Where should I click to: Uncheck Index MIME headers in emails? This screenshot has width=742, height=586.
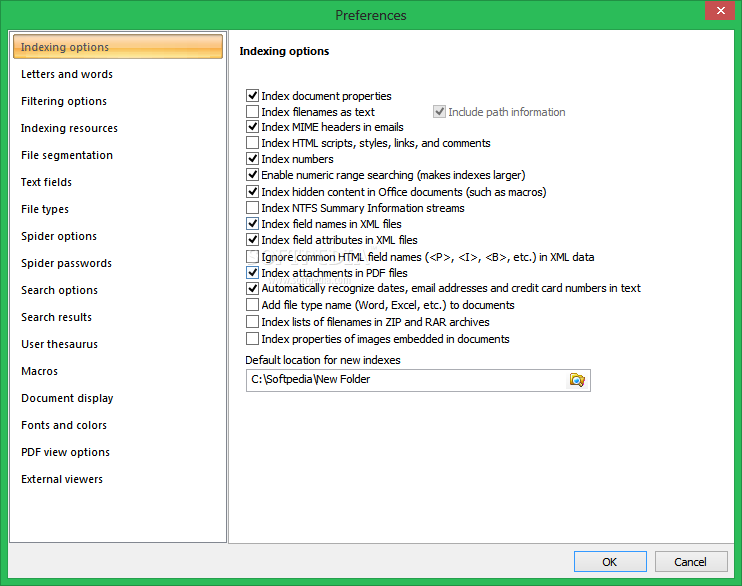pos(253,127)
